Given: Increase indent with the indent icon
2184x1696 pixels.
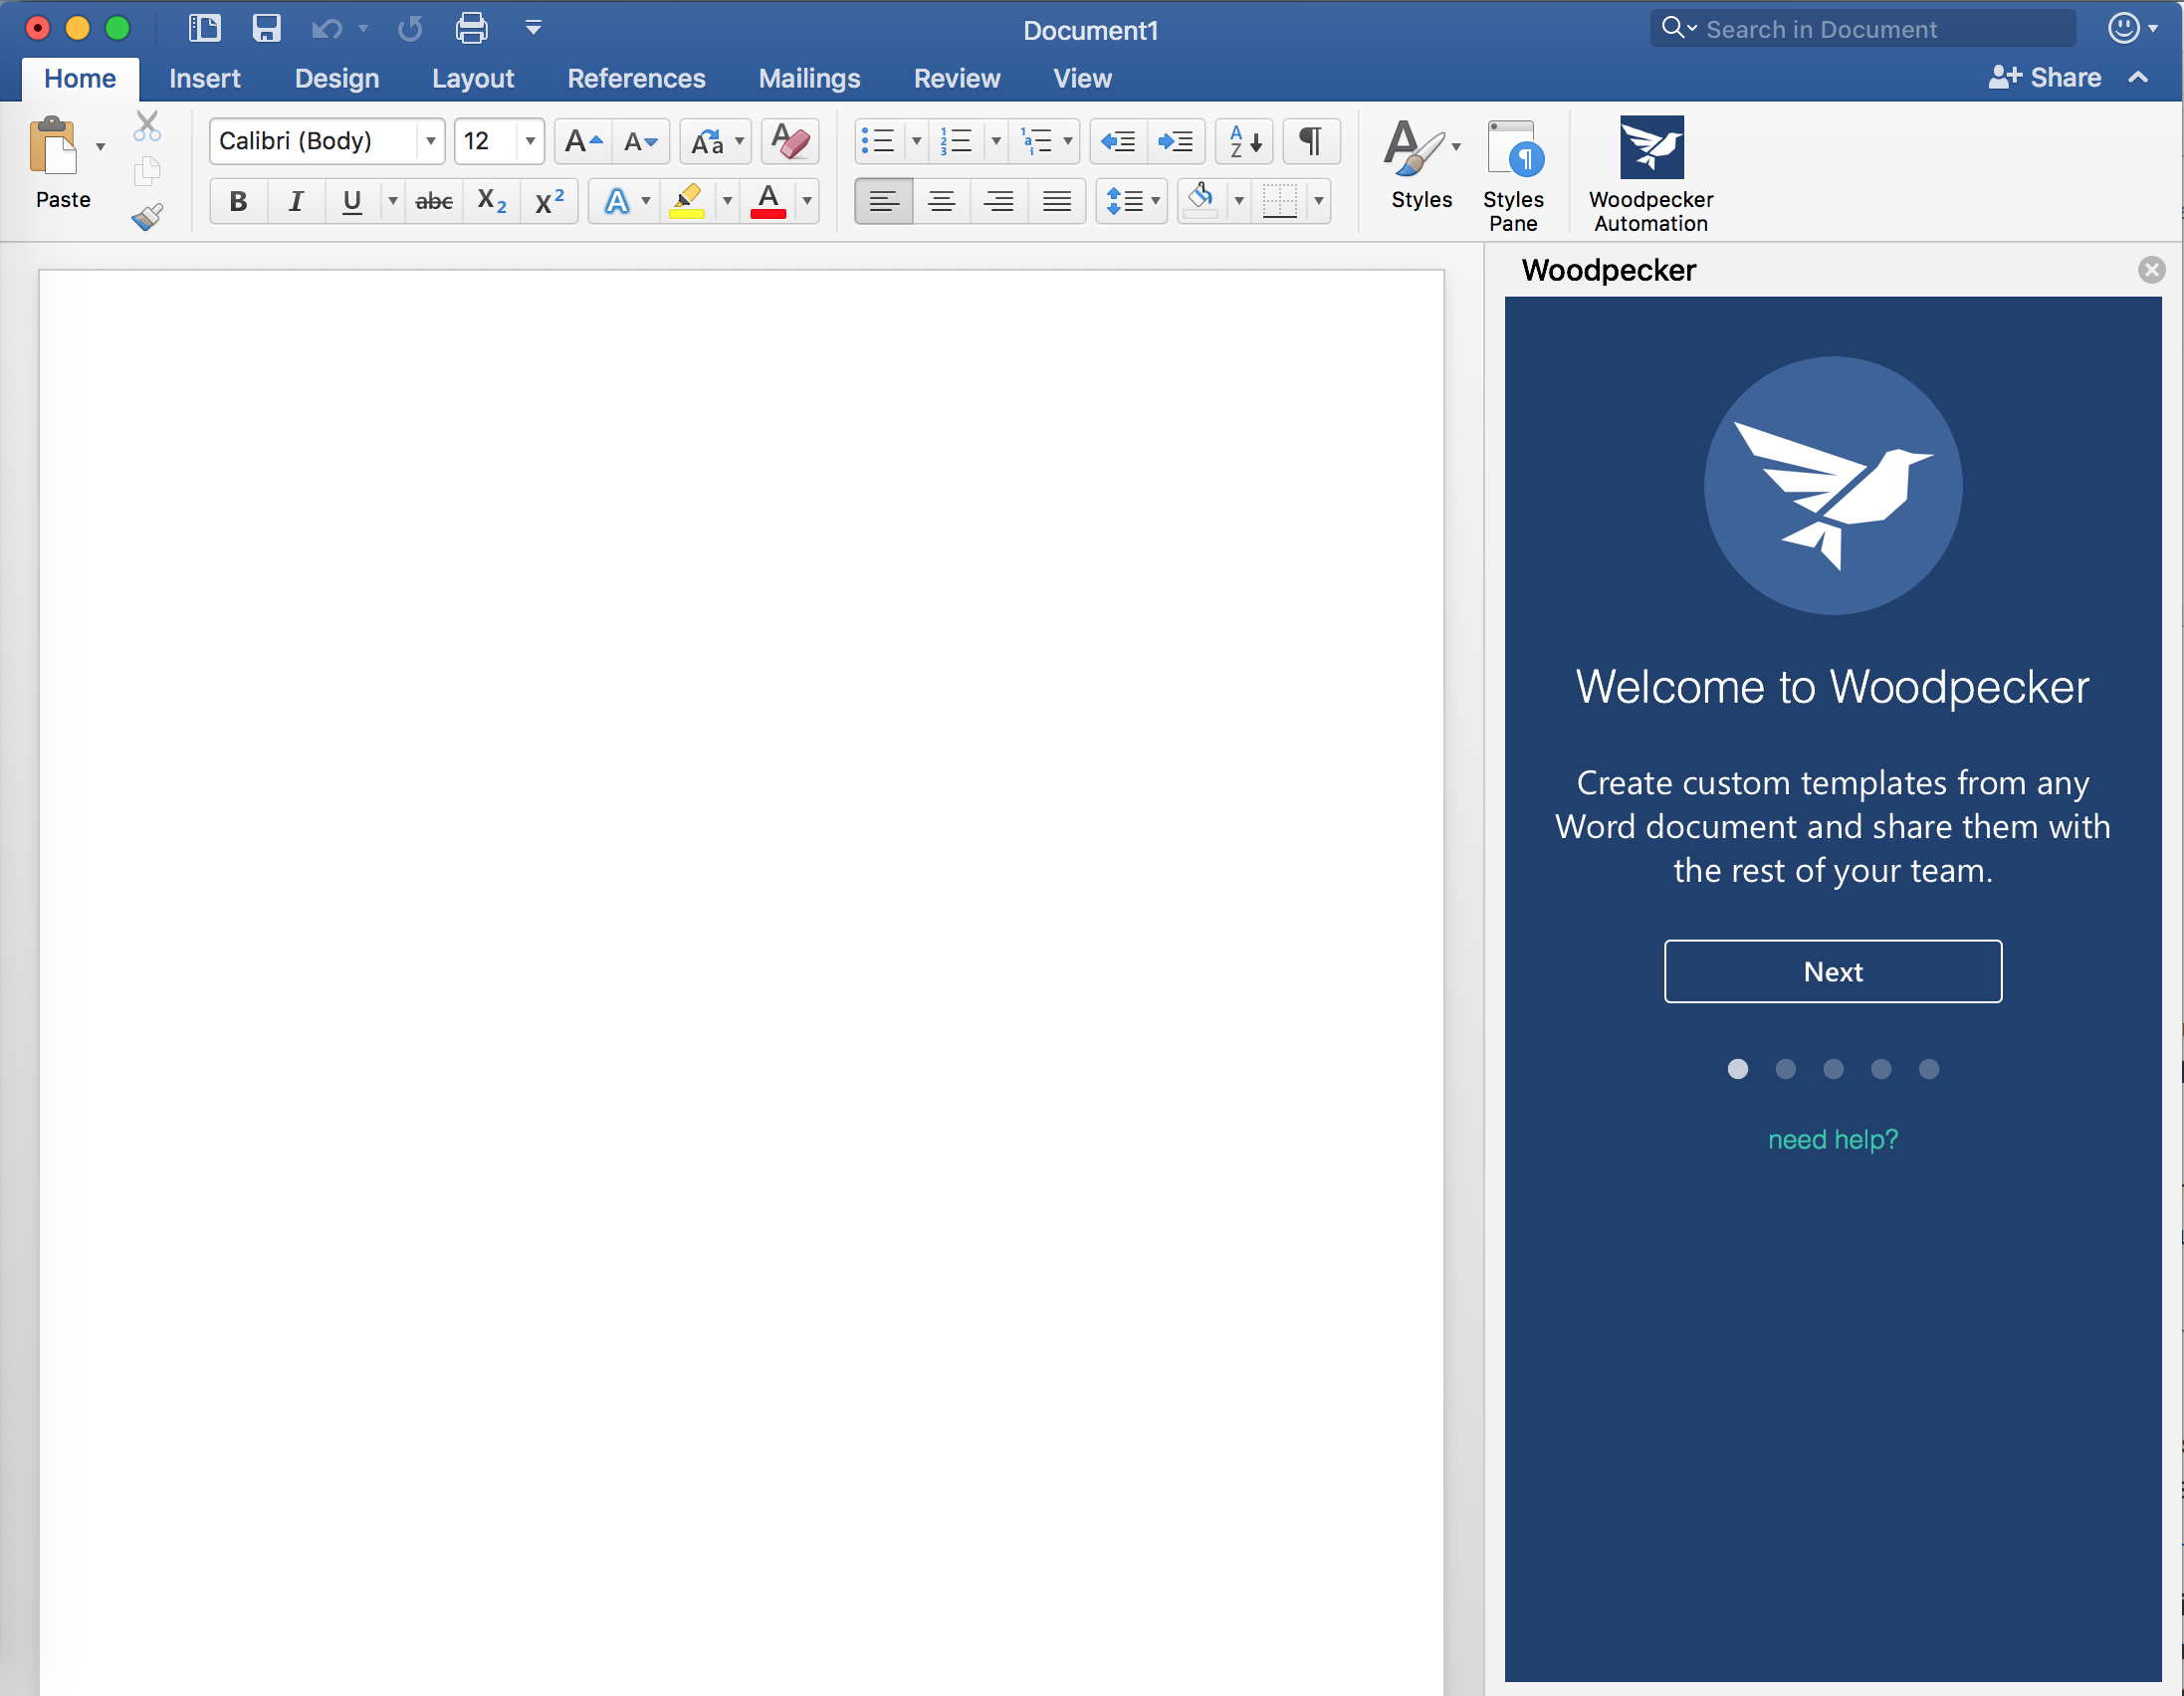Looking at the screenshot, I should (1176, 141).
